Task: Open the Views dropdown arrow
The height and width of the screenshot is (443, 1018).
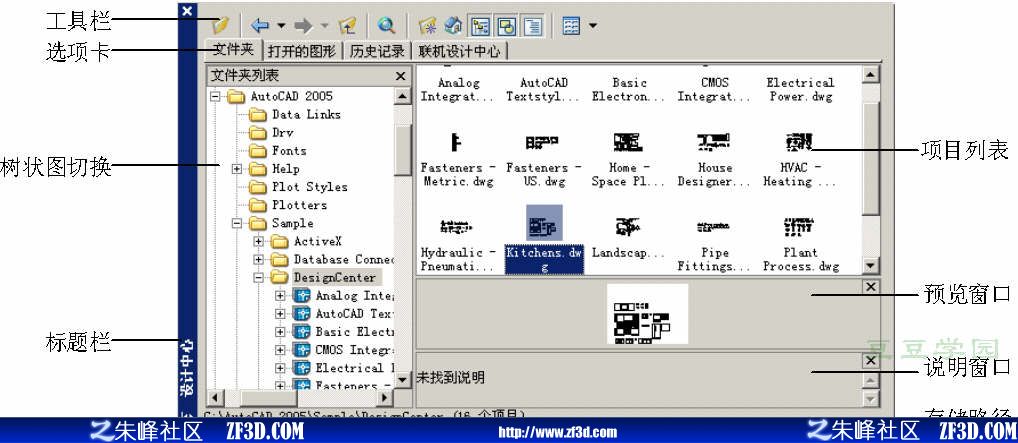Action: pos(593,26)
